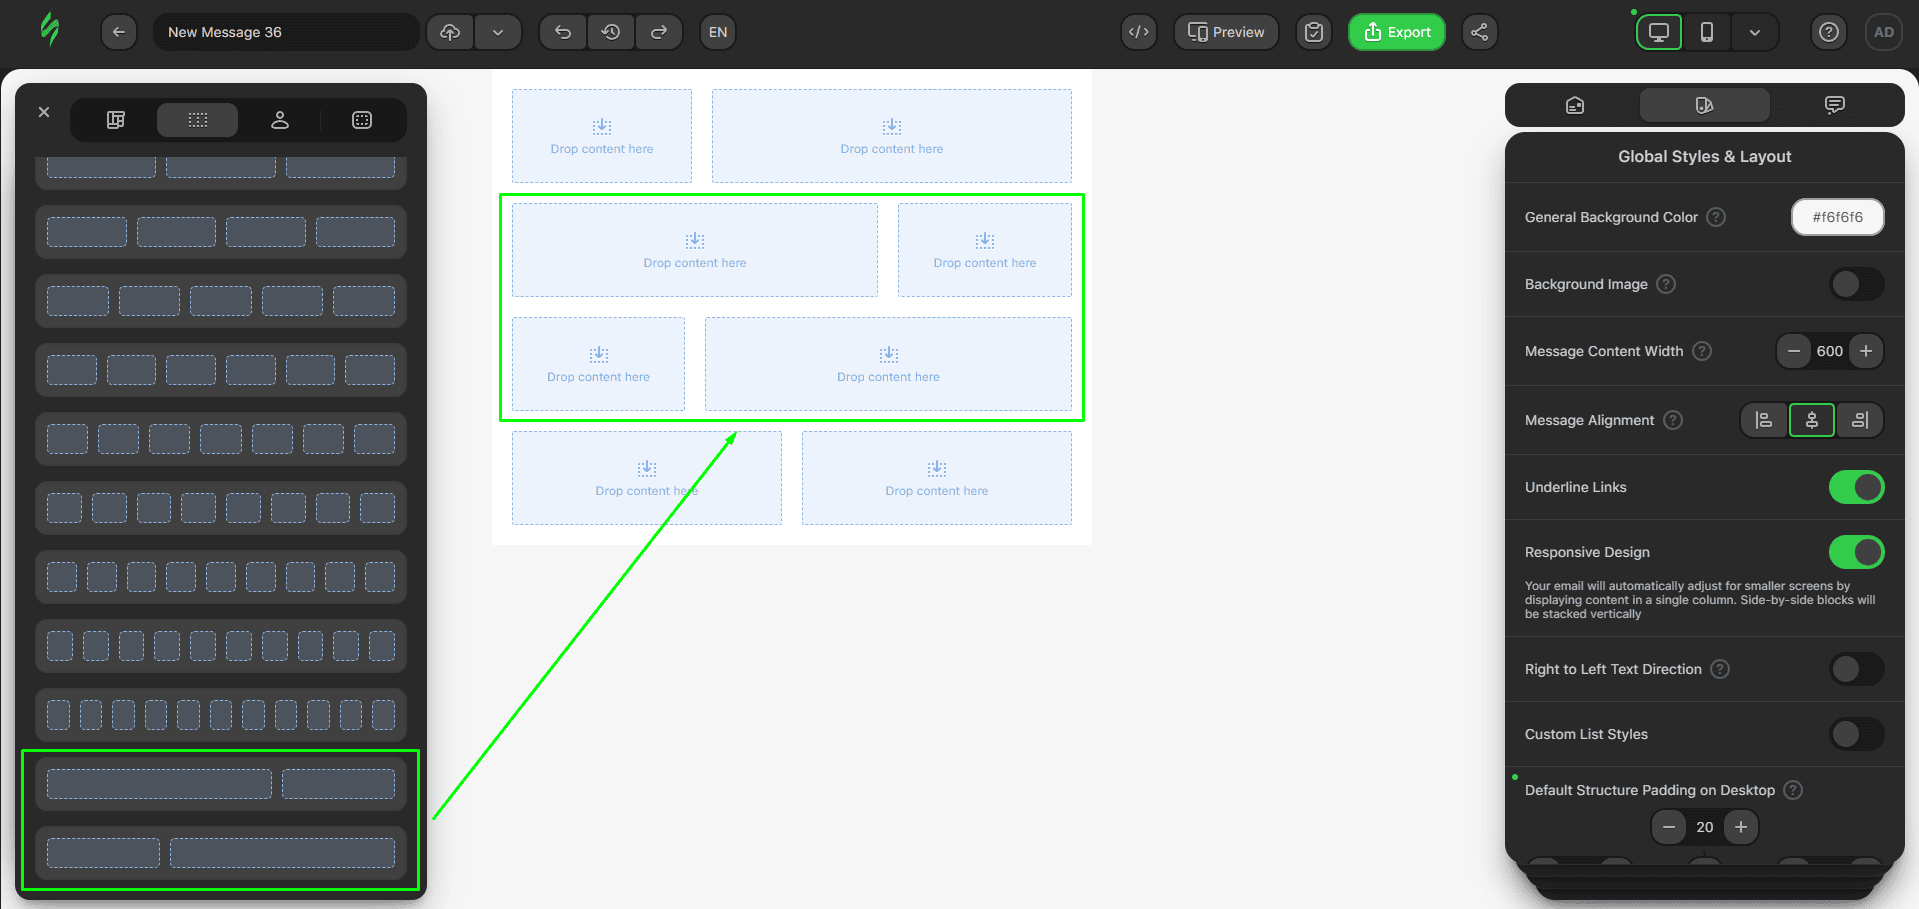Disable the Underline Links toggle

(x=1856, y=487)
